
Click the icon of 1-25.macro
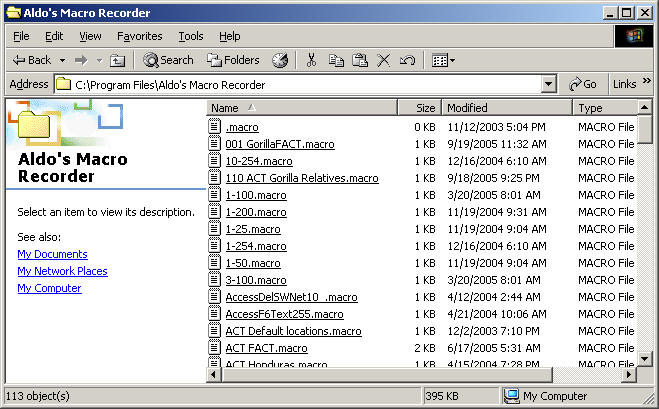pos(214,229)
